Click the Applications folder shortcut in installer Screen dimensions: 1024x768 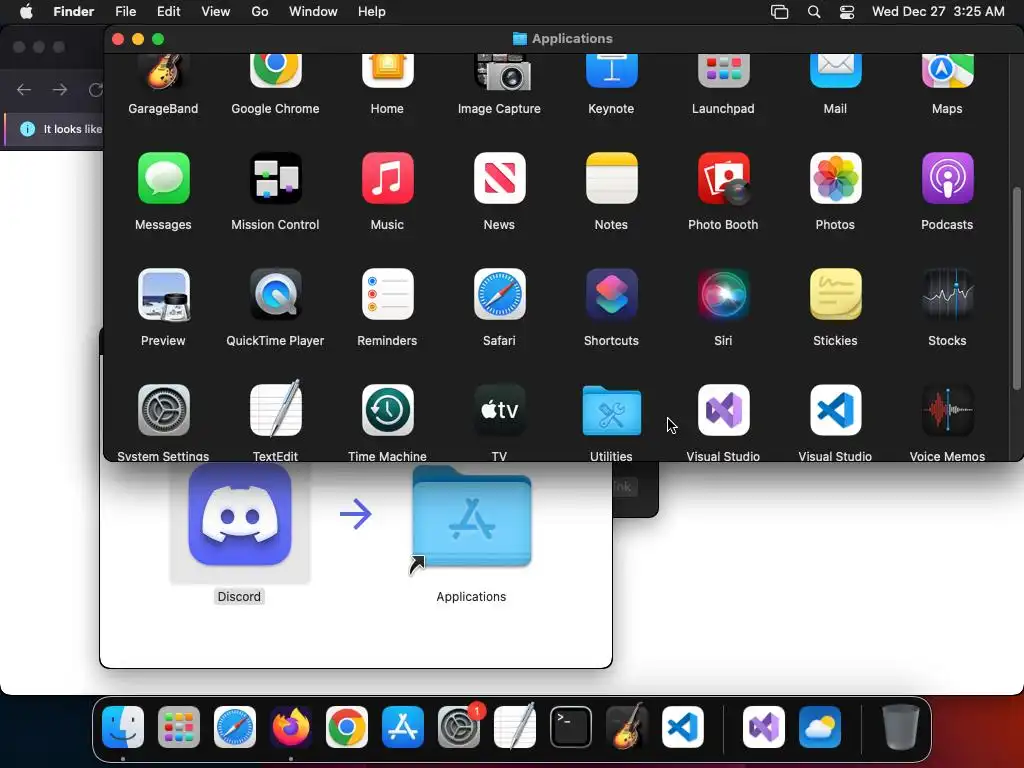pos(472,519)
